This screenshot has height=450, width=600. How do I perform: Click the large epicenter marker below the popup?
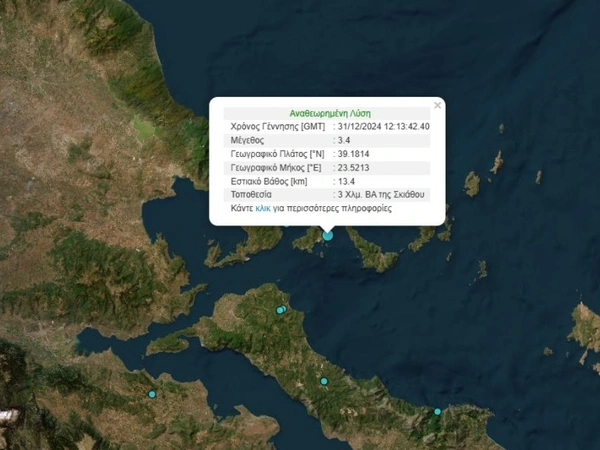327,235
